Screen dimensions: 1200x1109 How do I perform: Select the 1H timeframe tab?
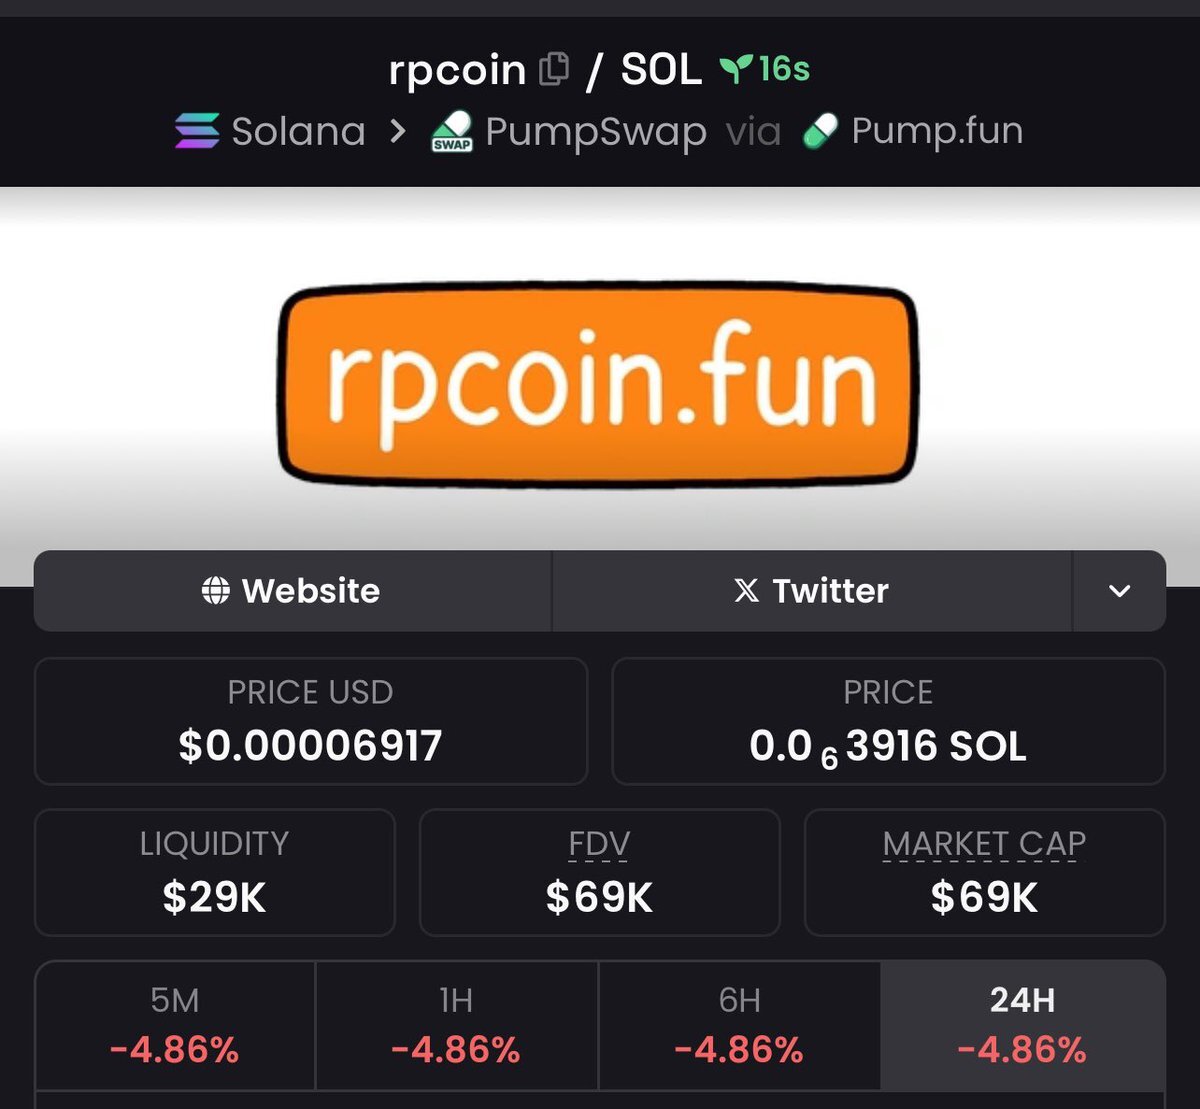point(456,1026)
